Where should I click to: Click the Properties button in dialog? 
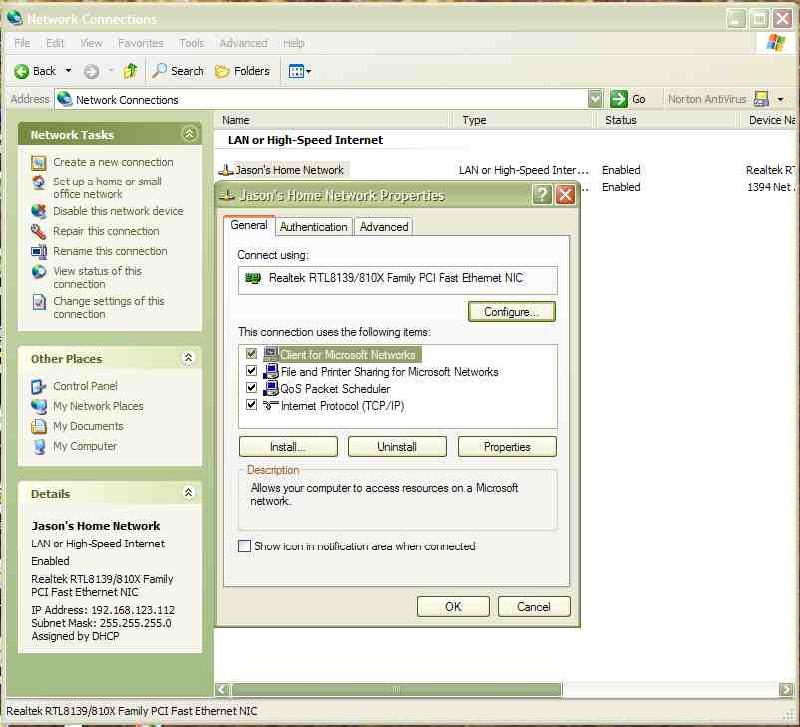[507, 447]
